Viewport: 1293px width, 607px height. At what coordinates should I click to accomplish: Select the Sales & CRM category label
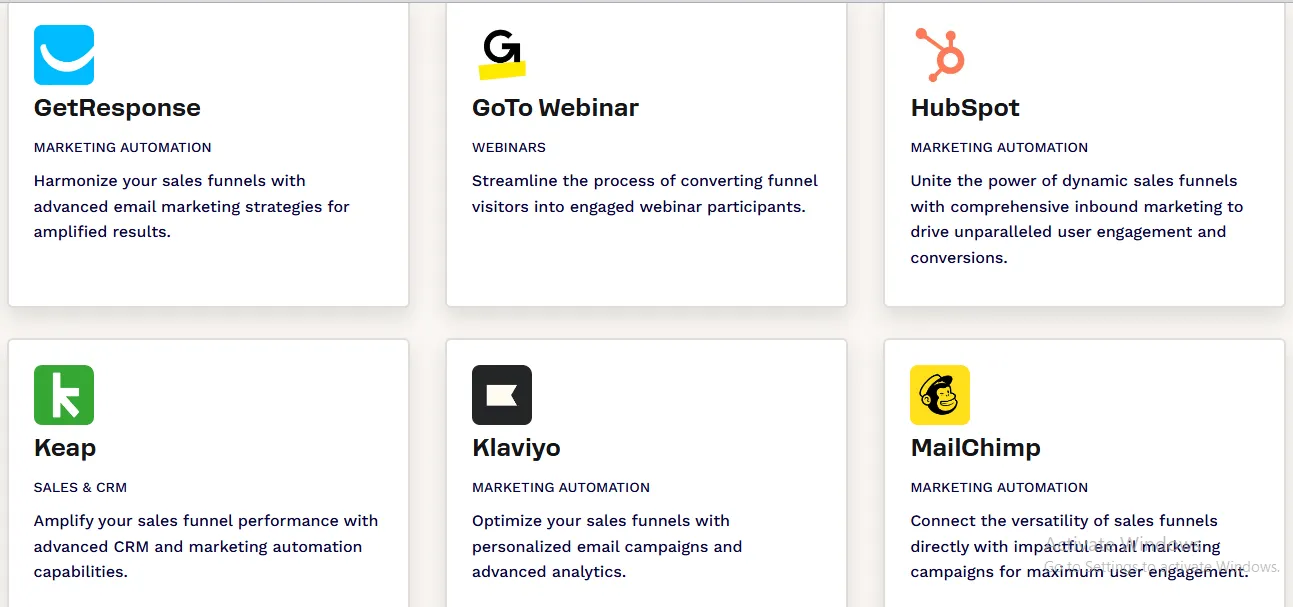(80, 488)
